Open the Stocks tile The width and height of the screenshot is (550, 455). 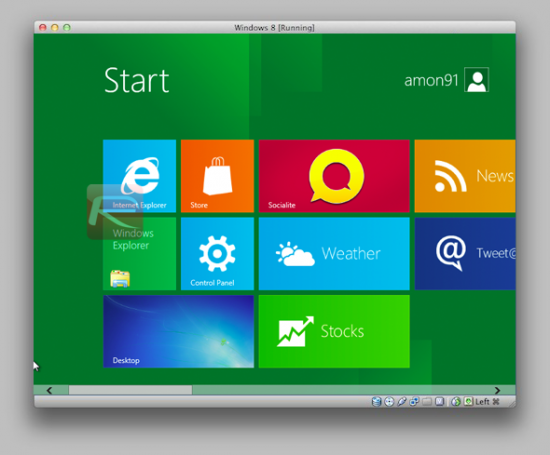(334, 331)
